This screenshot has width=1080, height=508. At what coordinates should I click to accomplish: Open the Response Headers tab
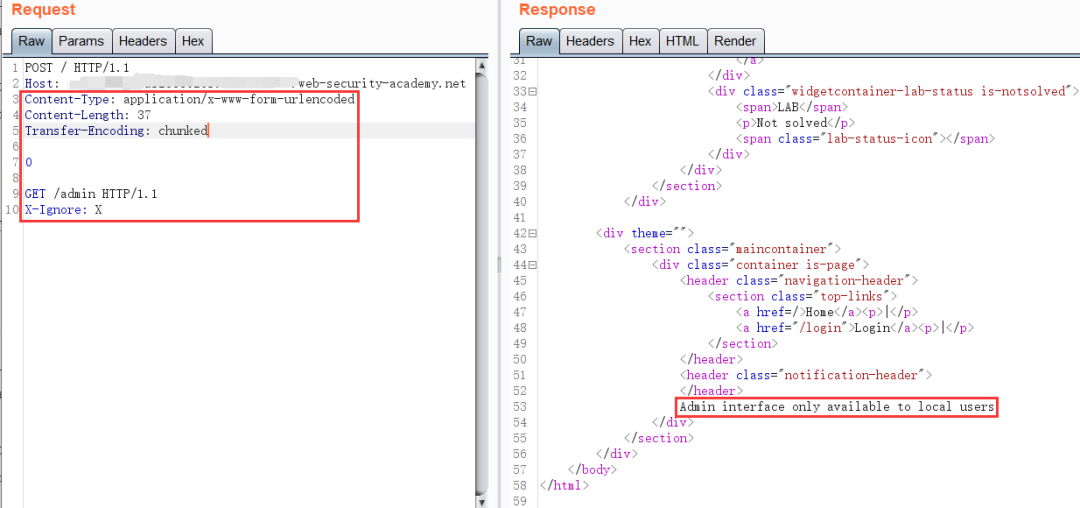click(590, 41)
